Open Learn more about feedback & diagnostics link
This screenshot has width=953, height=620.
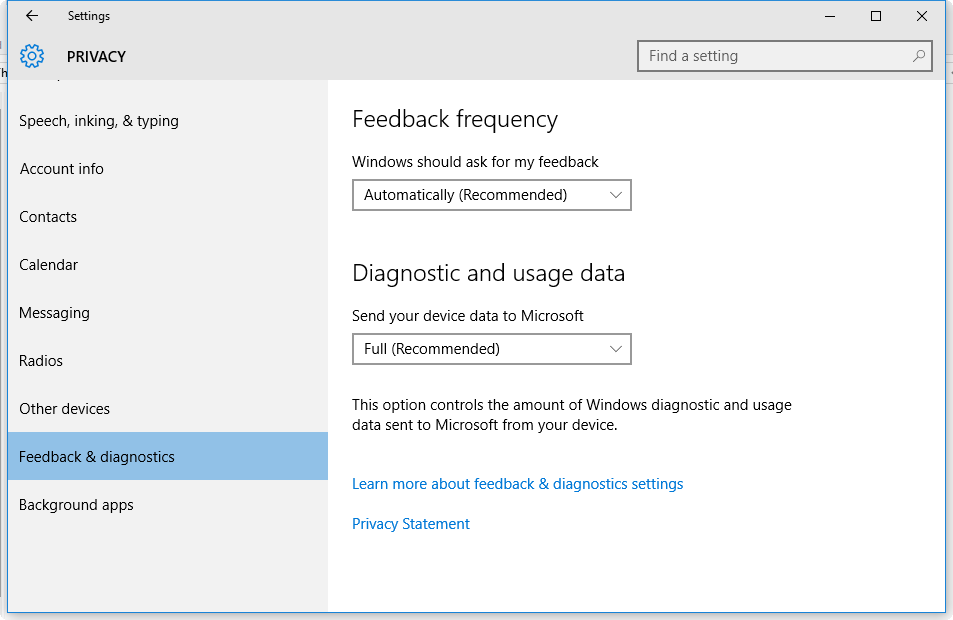517,484
